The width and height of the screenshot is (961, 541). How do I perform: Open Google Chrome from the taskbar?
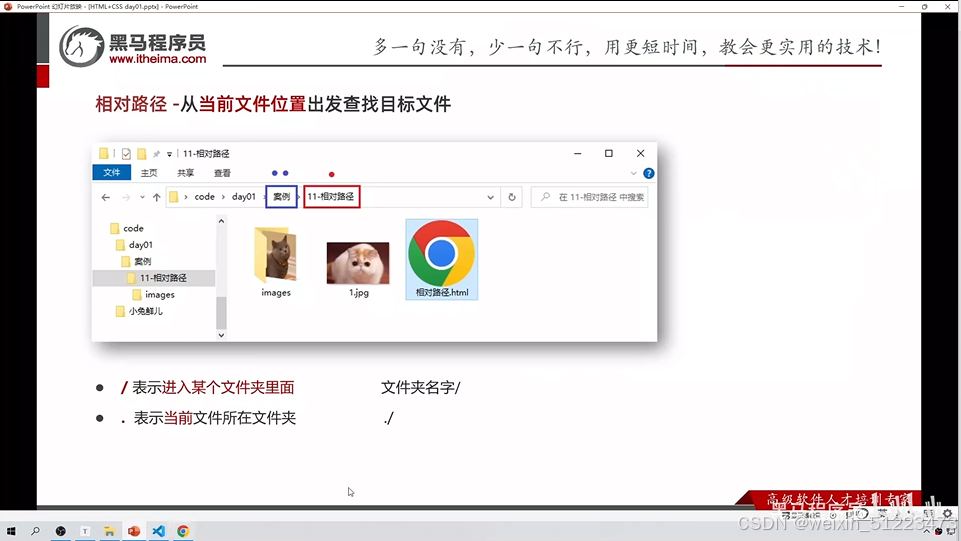183,531
